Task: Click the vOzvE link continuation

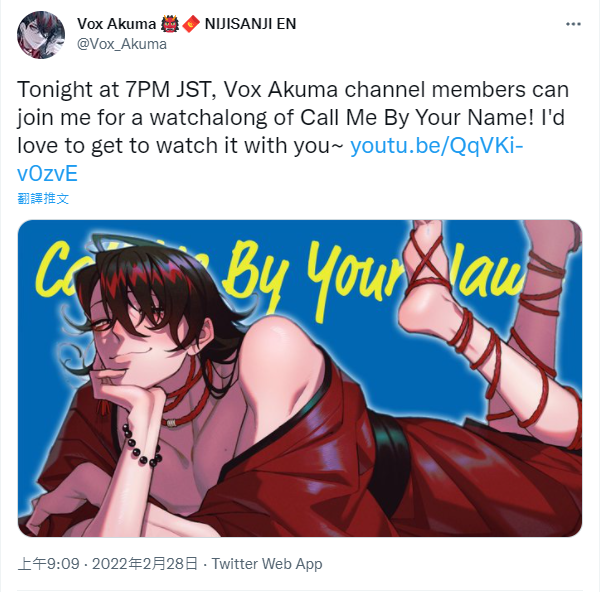Action: point(47,173)
